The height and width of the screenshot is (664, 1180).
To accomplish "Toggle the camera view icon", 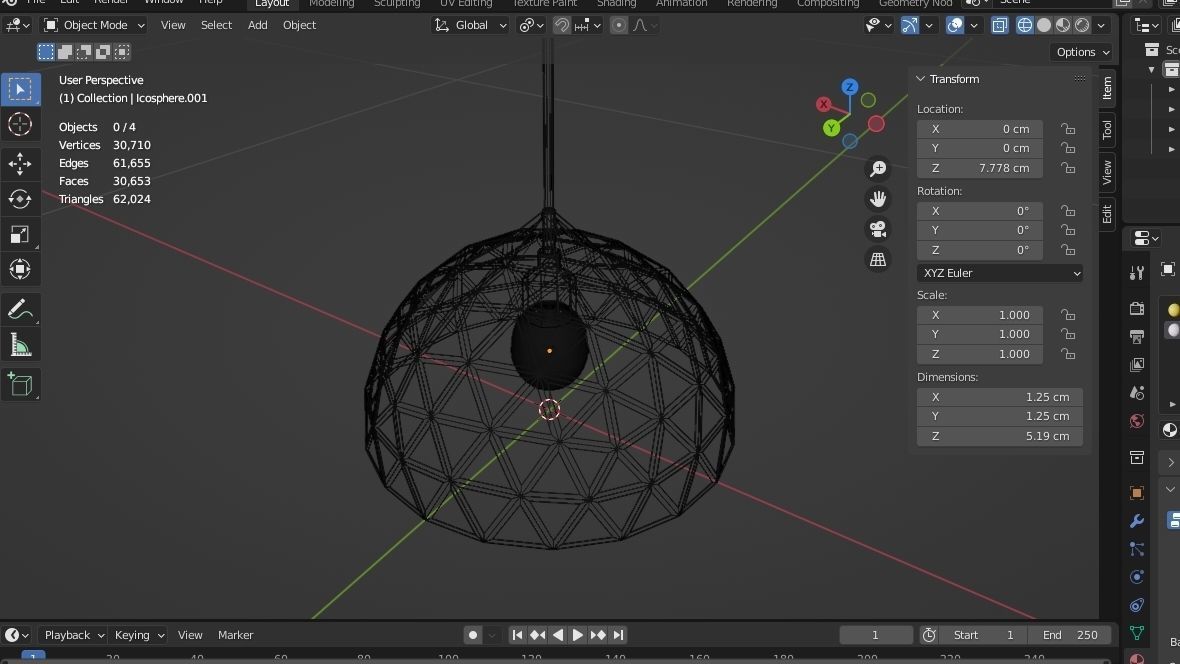I will [x=878, y=229].
